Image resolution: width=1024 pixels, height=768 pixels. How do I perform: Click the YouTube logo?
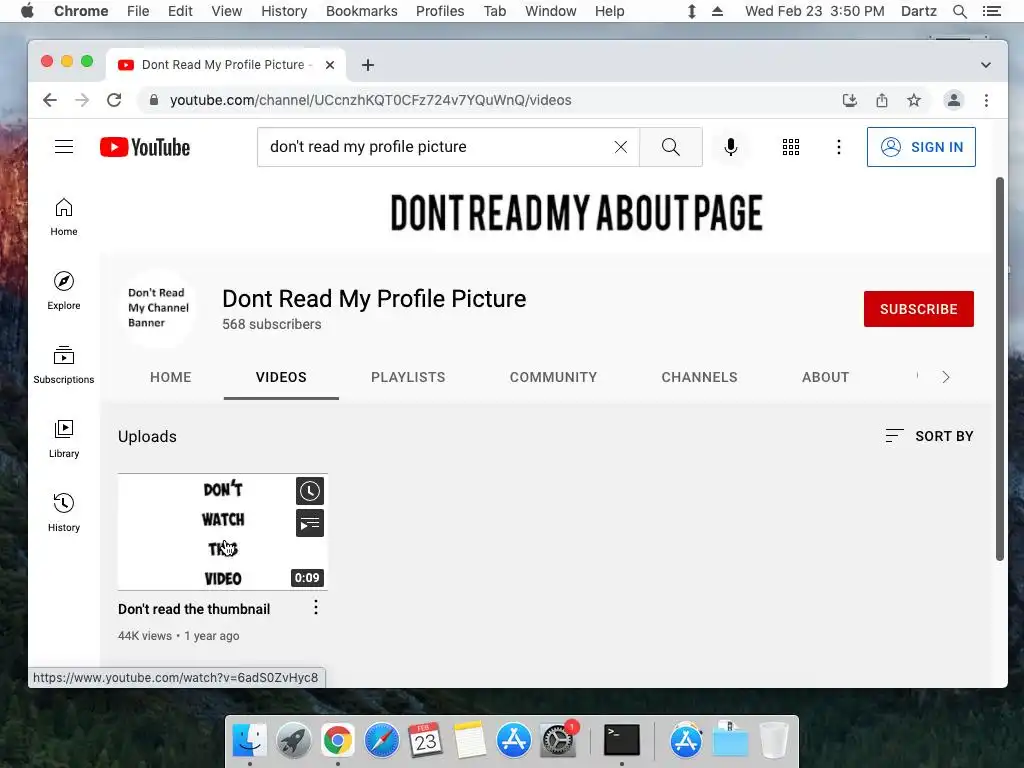click(145, 147)
